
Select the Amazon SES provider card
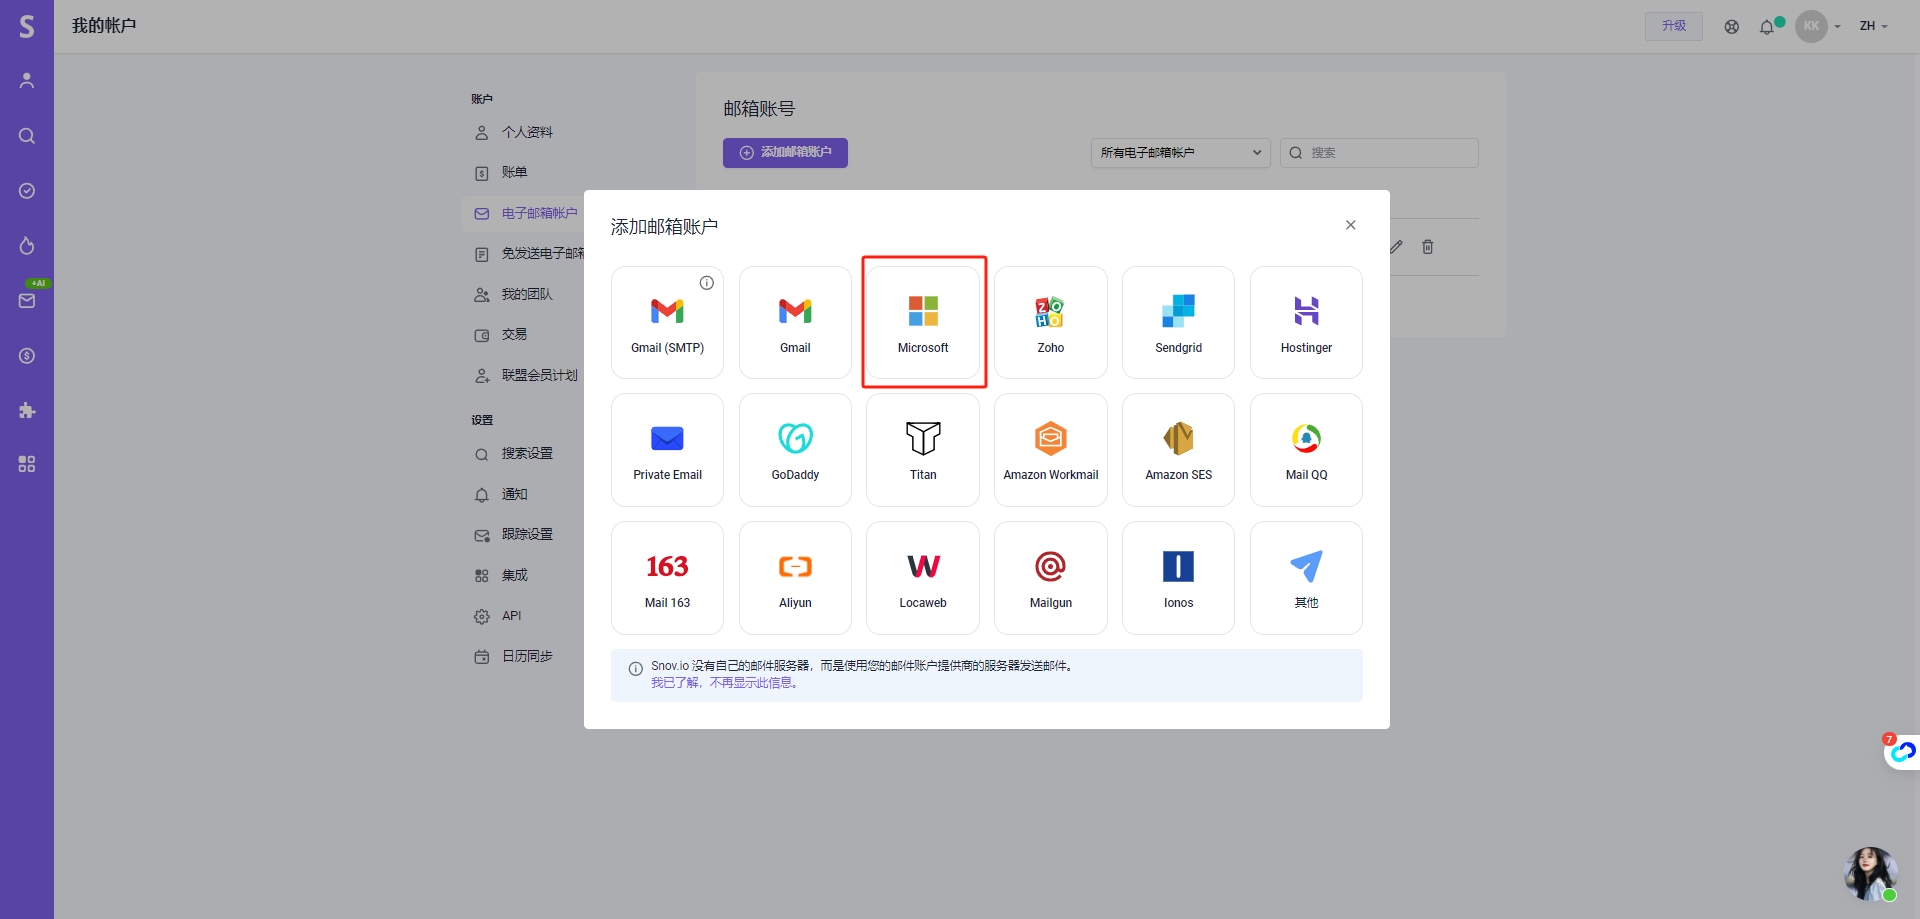coord(1178,450)
